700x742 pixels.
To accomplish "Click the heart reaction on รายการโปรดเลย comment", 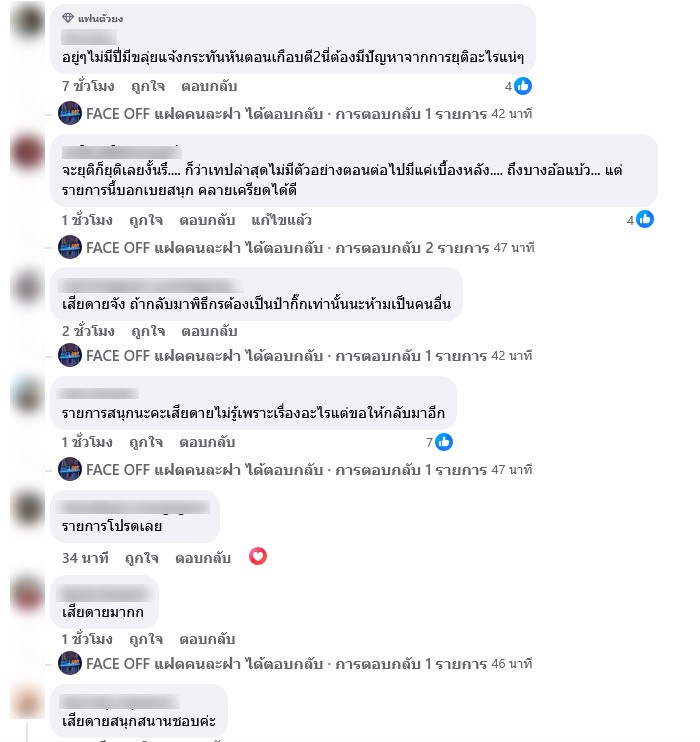I will pos(258,556).
